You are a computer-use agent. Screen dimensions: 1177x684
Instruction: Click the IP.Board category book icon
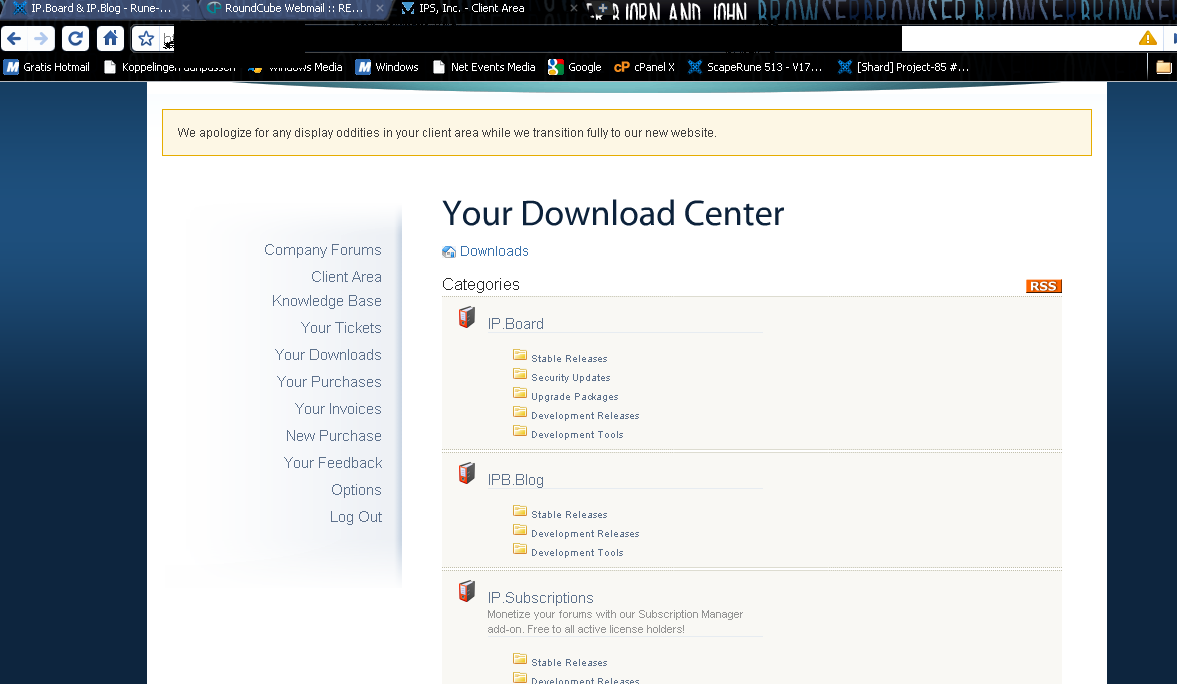467,317
